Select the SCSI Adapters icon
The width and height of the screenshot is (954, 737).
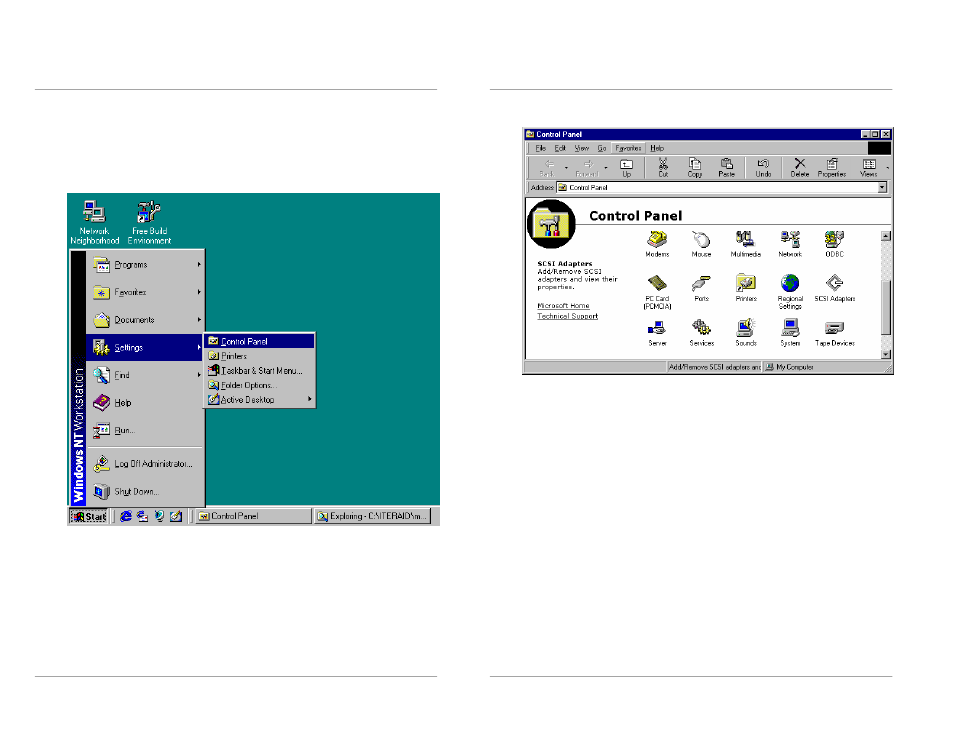[x=834, y=288]
